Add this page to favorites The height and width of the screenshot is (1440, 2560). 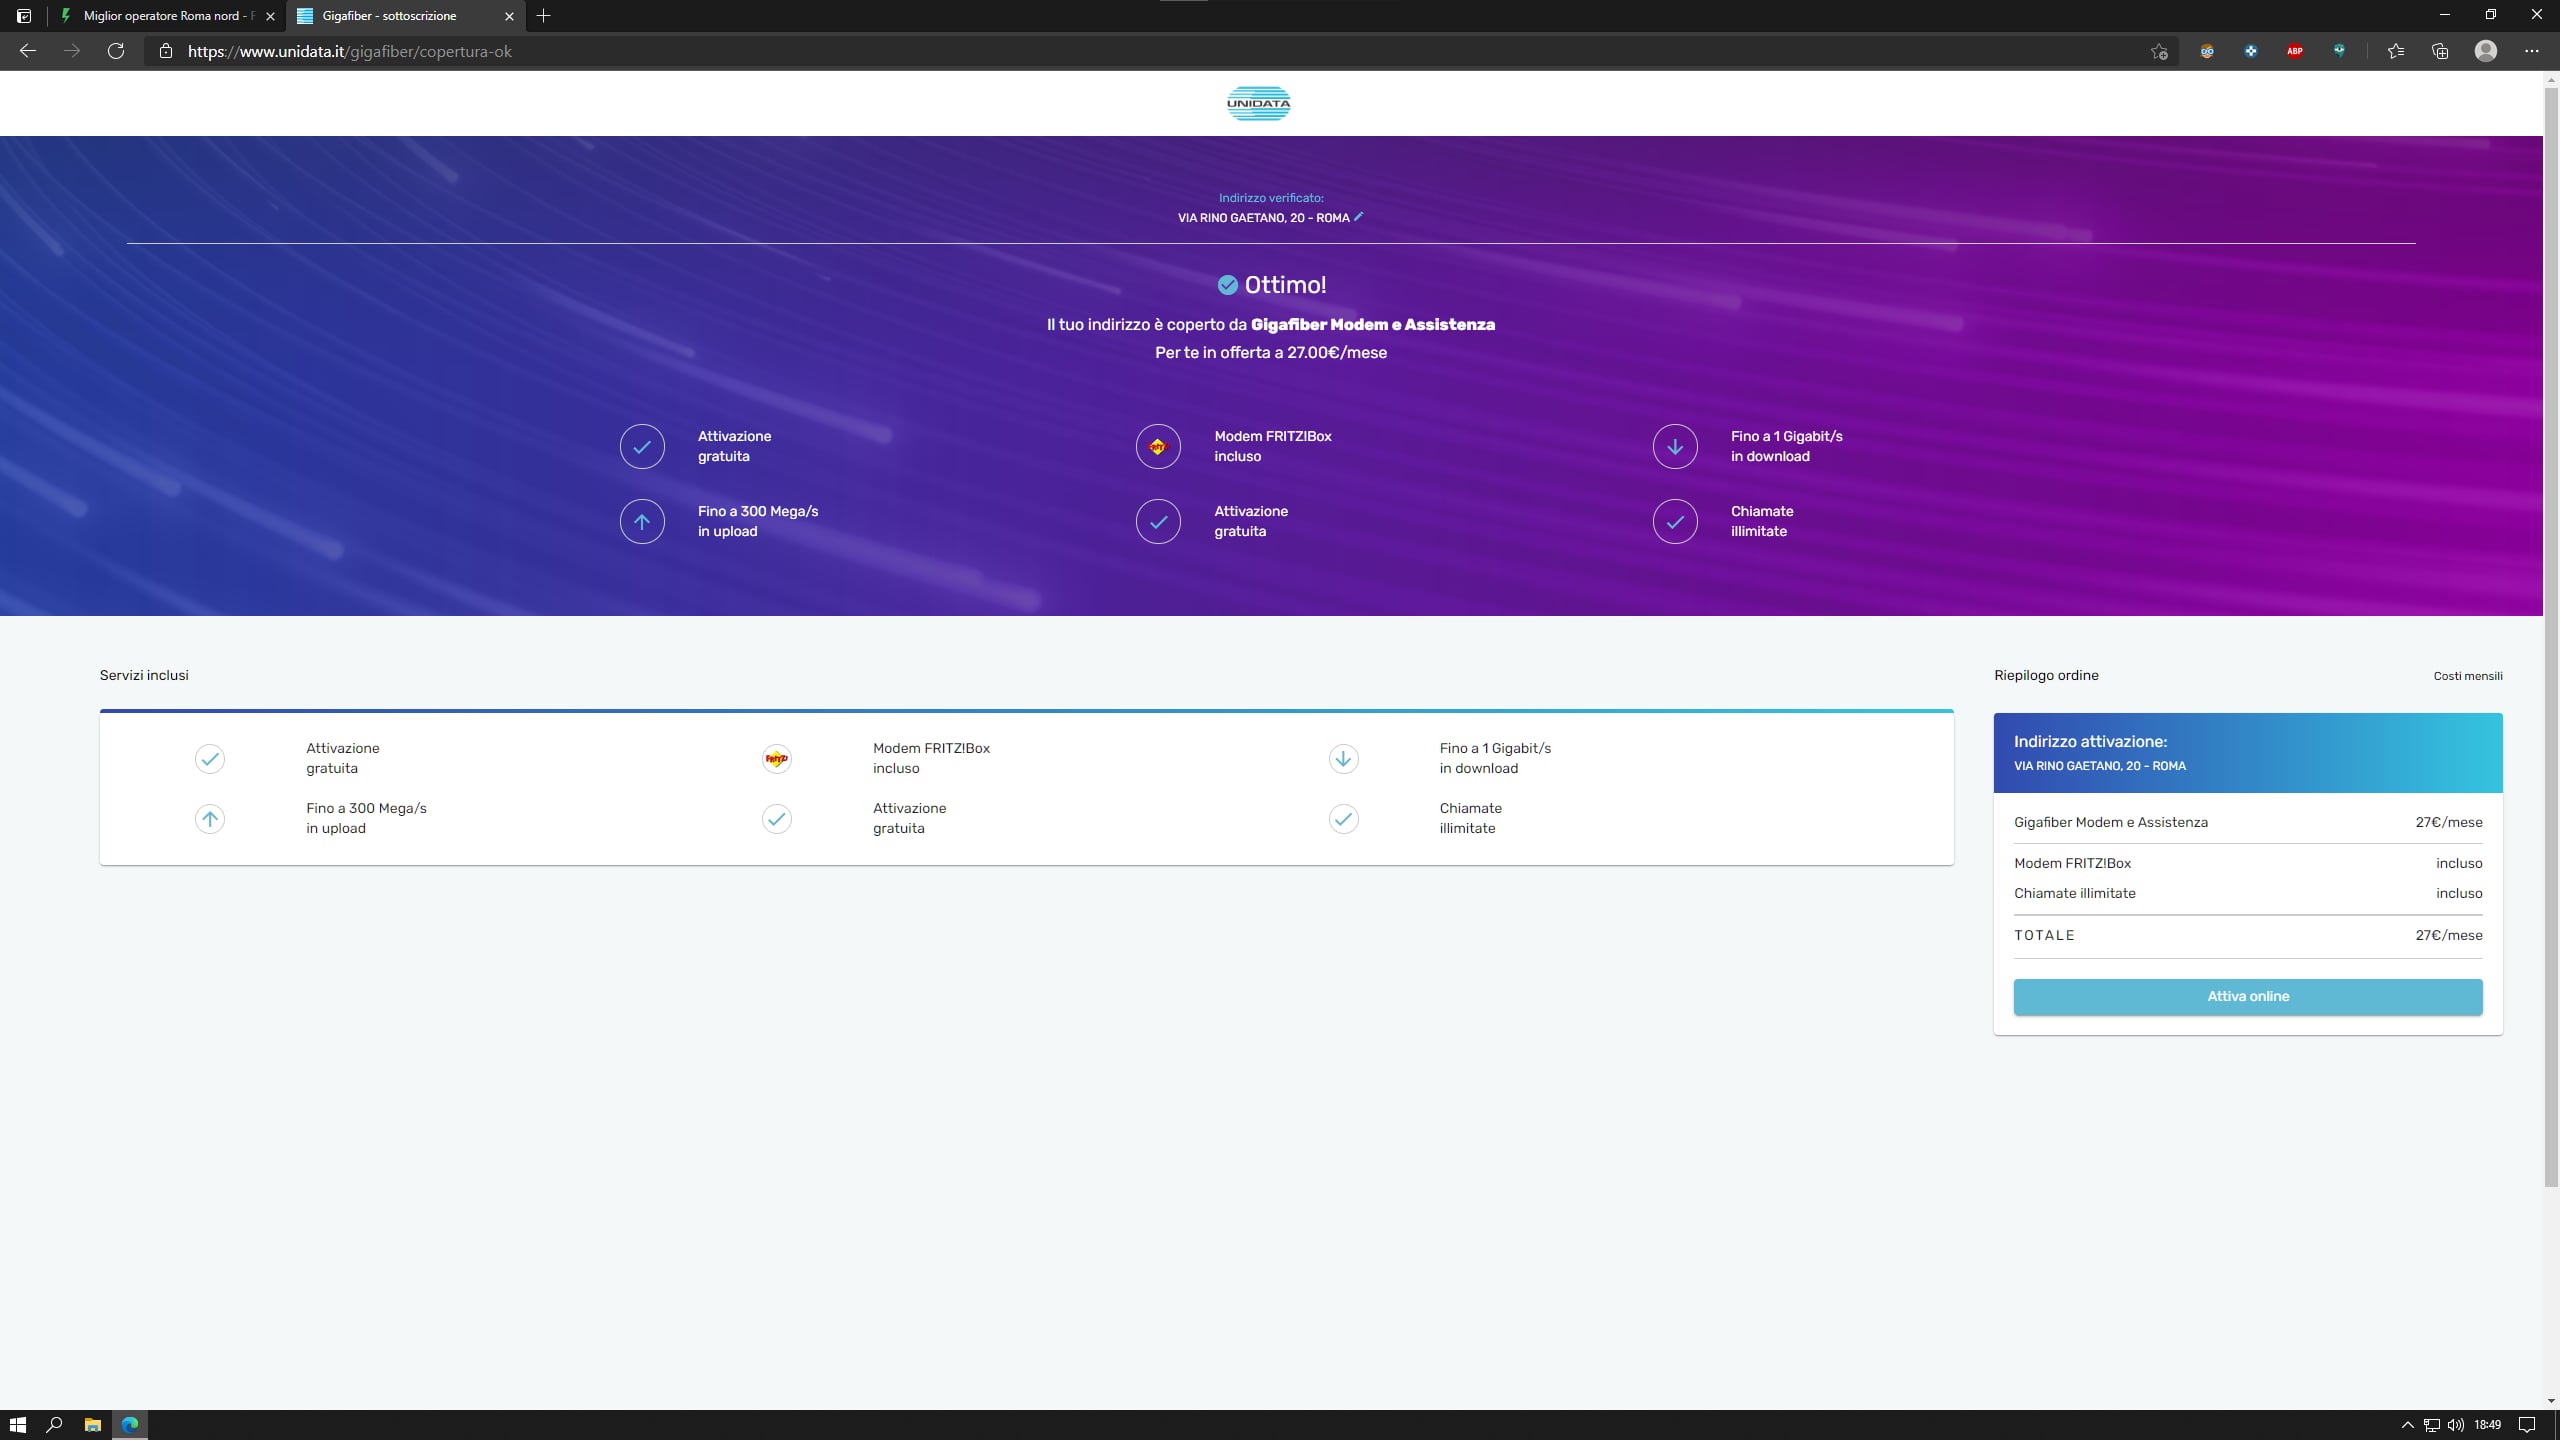[x=2159, y=51]
